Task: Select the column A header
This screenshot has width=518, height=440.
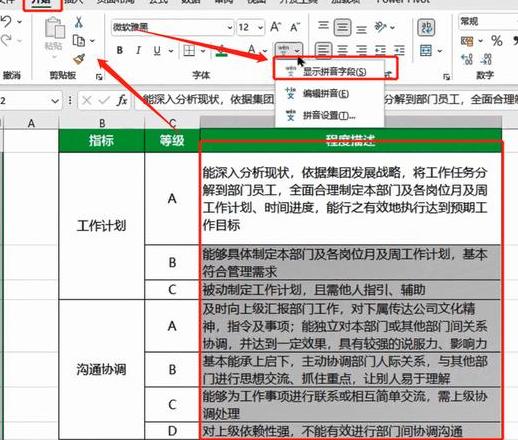Action: (31, 123)
